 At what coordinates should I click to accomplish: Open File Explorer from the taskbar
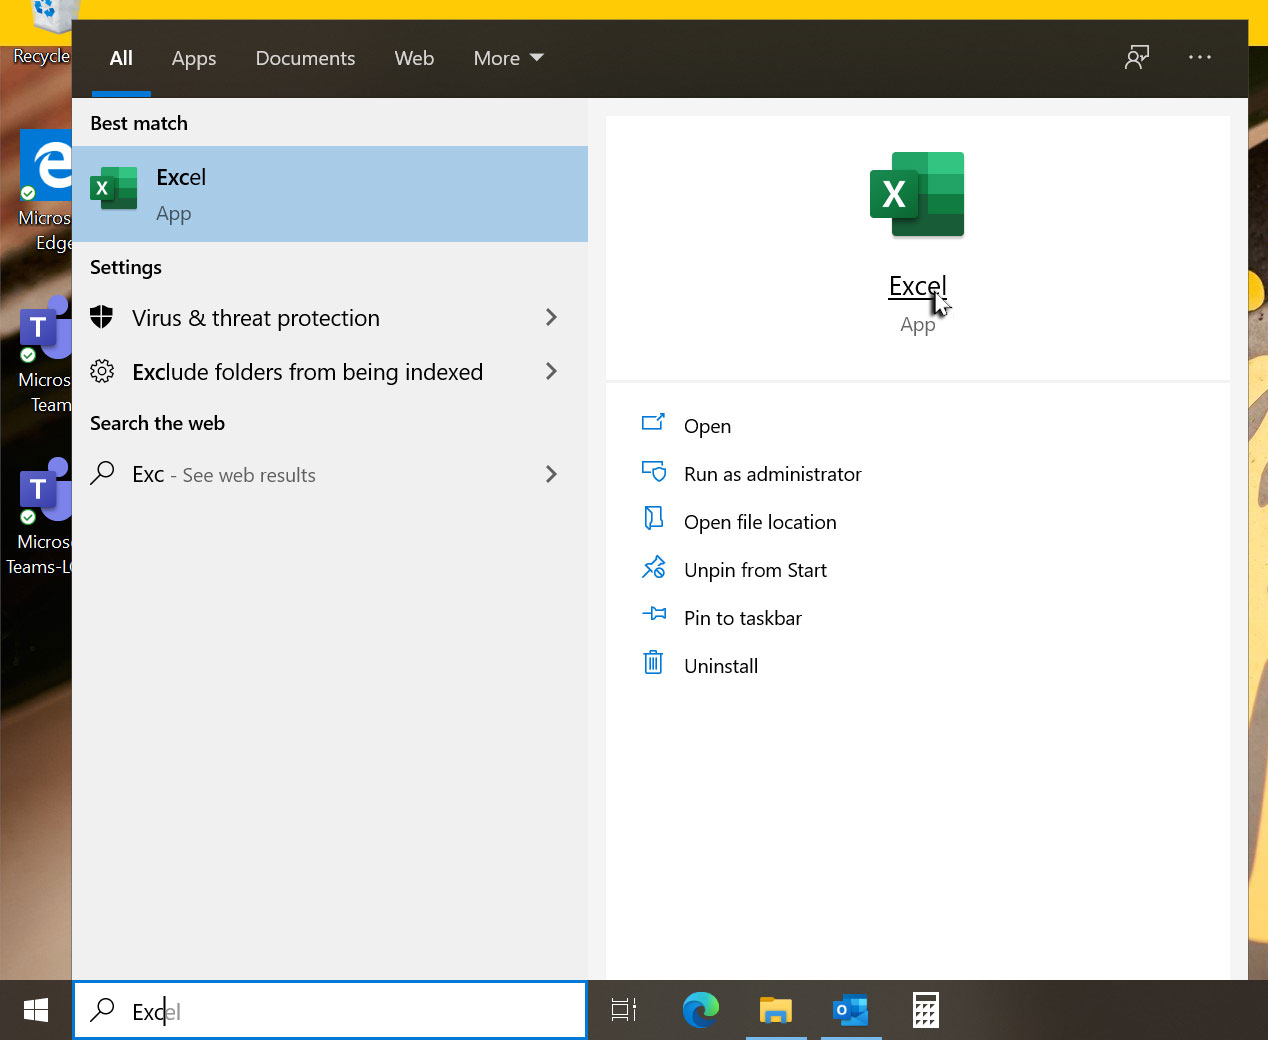(775, 1010)
